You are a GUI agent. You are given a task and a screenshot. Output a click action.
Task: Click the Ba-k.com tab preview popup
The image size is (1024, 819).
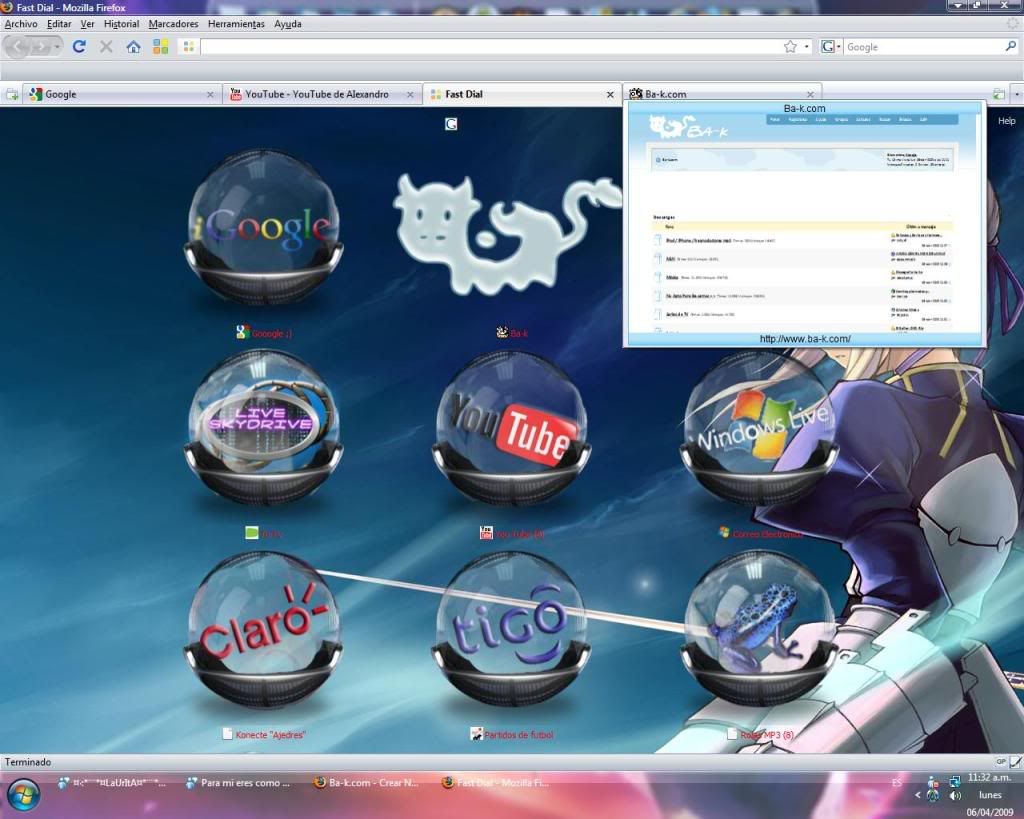tap(805, 224)
